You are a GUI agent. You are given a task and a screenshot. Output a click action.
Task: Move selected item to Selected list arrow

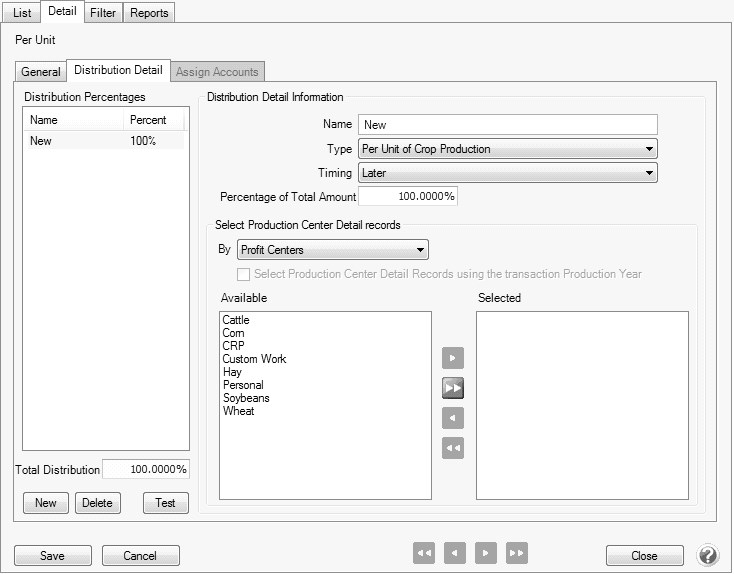click(x=453, y=358)
